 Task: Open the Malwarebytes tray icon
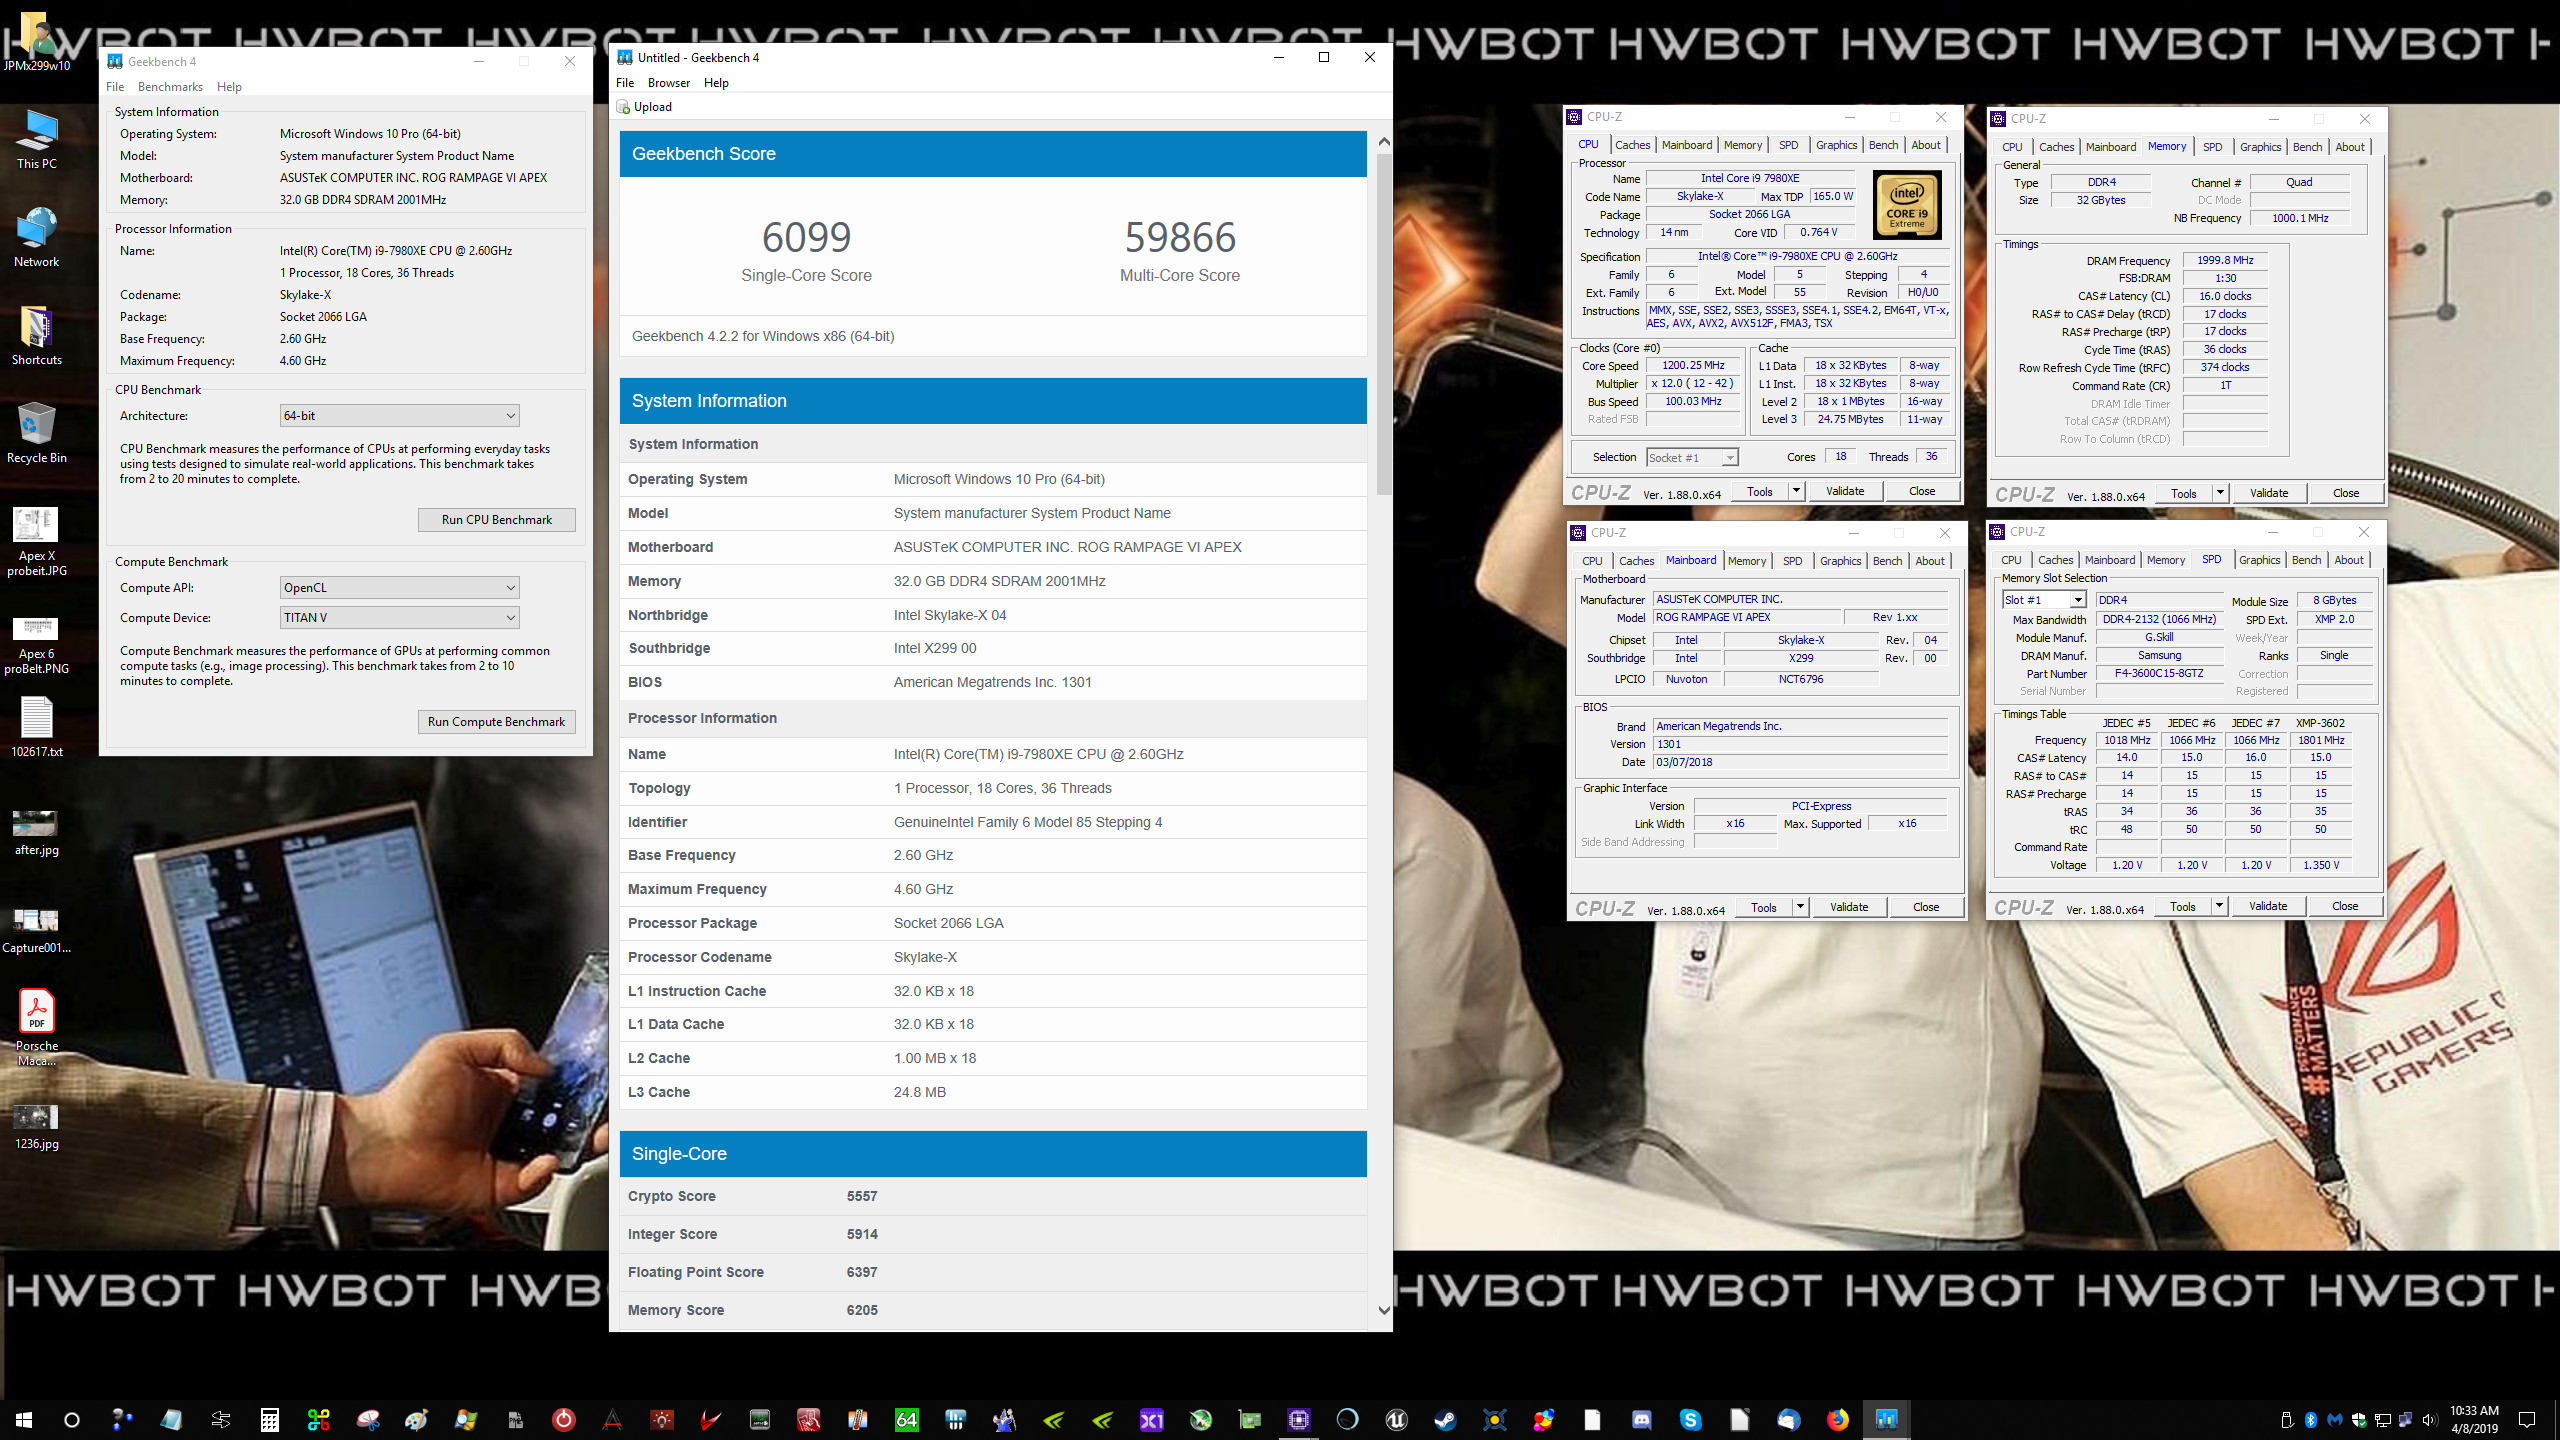(x=2335, y=1420)
